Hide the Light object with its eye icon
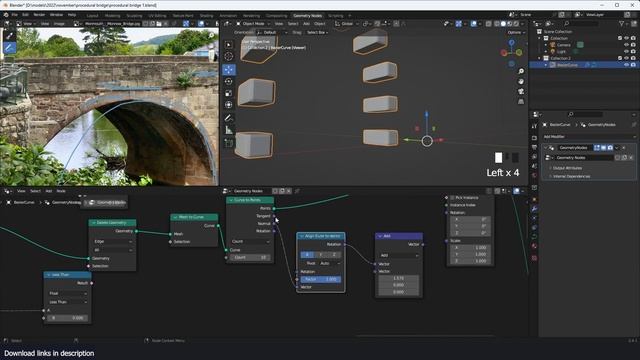Image resolution: width=640 pixels, height=360 pixels. coord(627,51)
